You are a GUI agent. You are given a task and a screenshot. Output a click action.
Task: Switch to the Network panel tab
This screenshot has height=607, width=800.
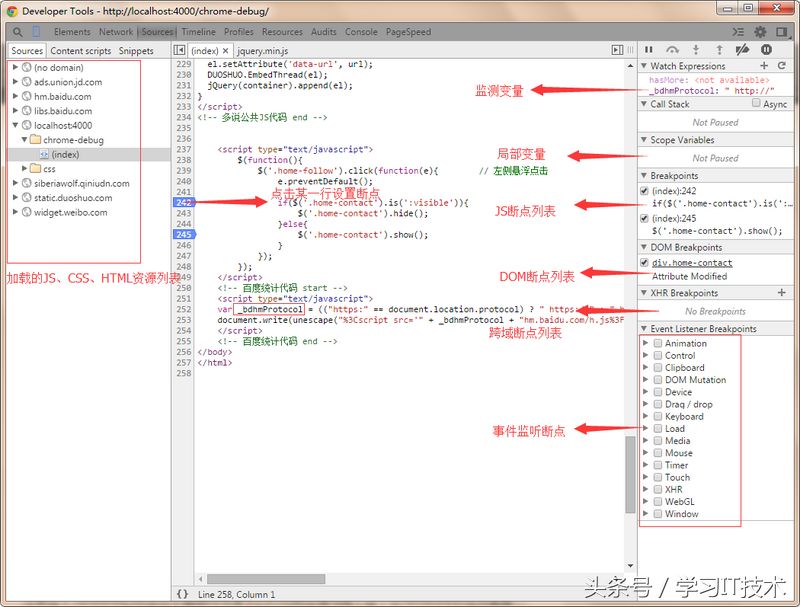[x=115, y=32]
